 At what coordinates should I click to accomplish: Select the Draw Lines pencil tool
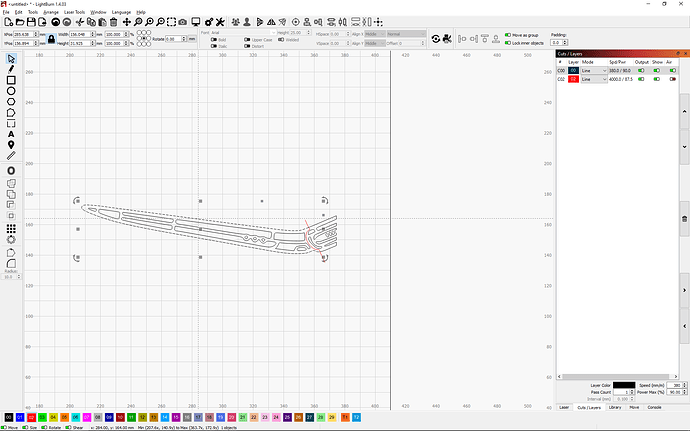[11, 69]
